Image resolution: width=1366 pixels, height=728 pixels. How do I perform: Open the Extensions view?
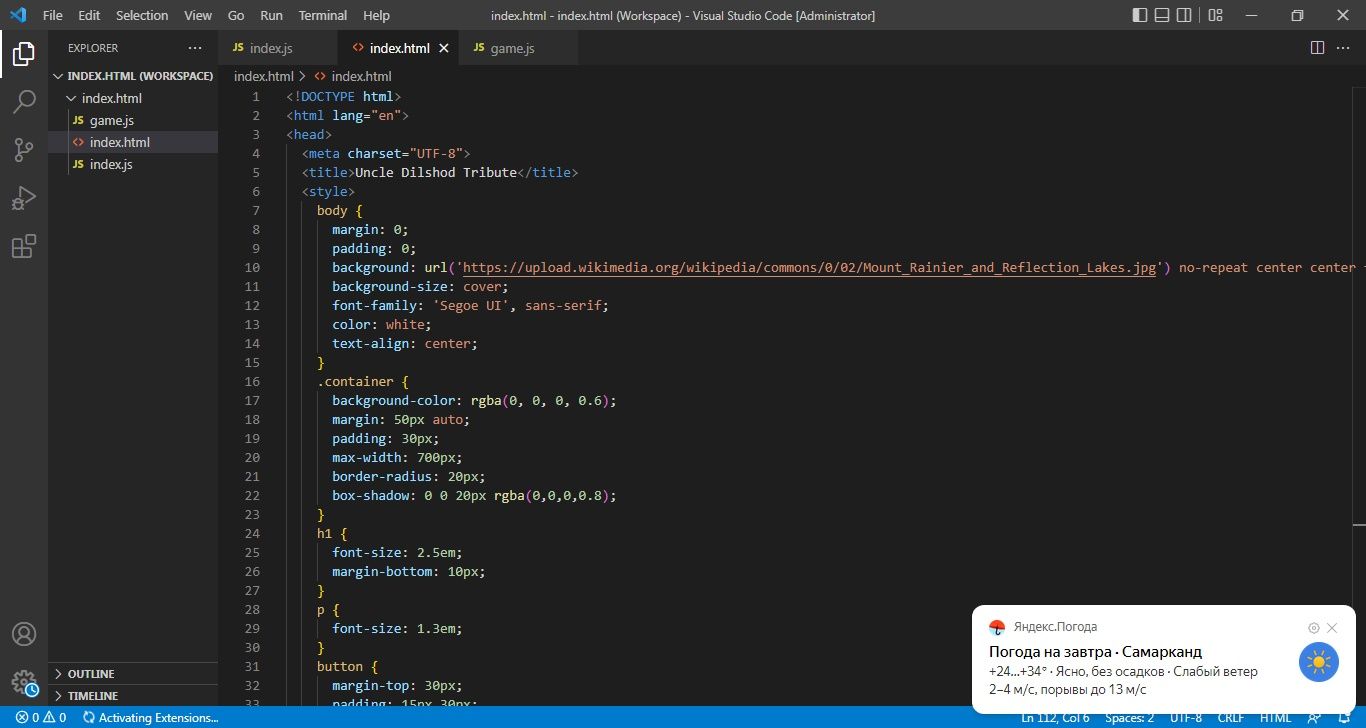(x=24, y=246)
